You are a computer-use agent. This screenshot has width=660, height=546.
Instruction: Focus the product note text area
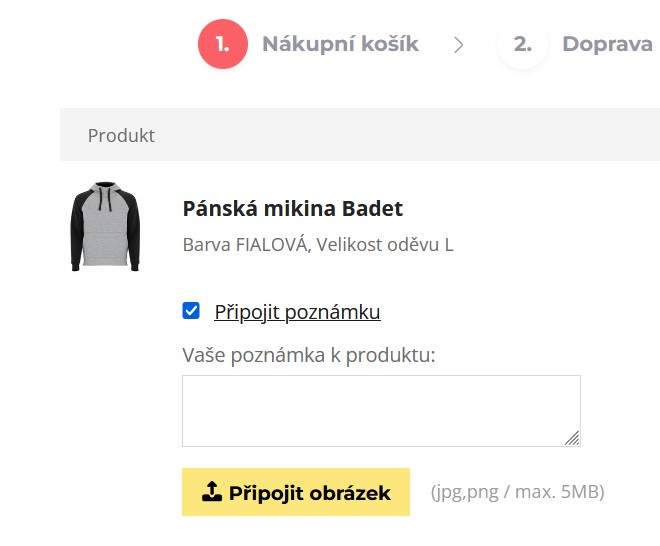coord(380,410)
